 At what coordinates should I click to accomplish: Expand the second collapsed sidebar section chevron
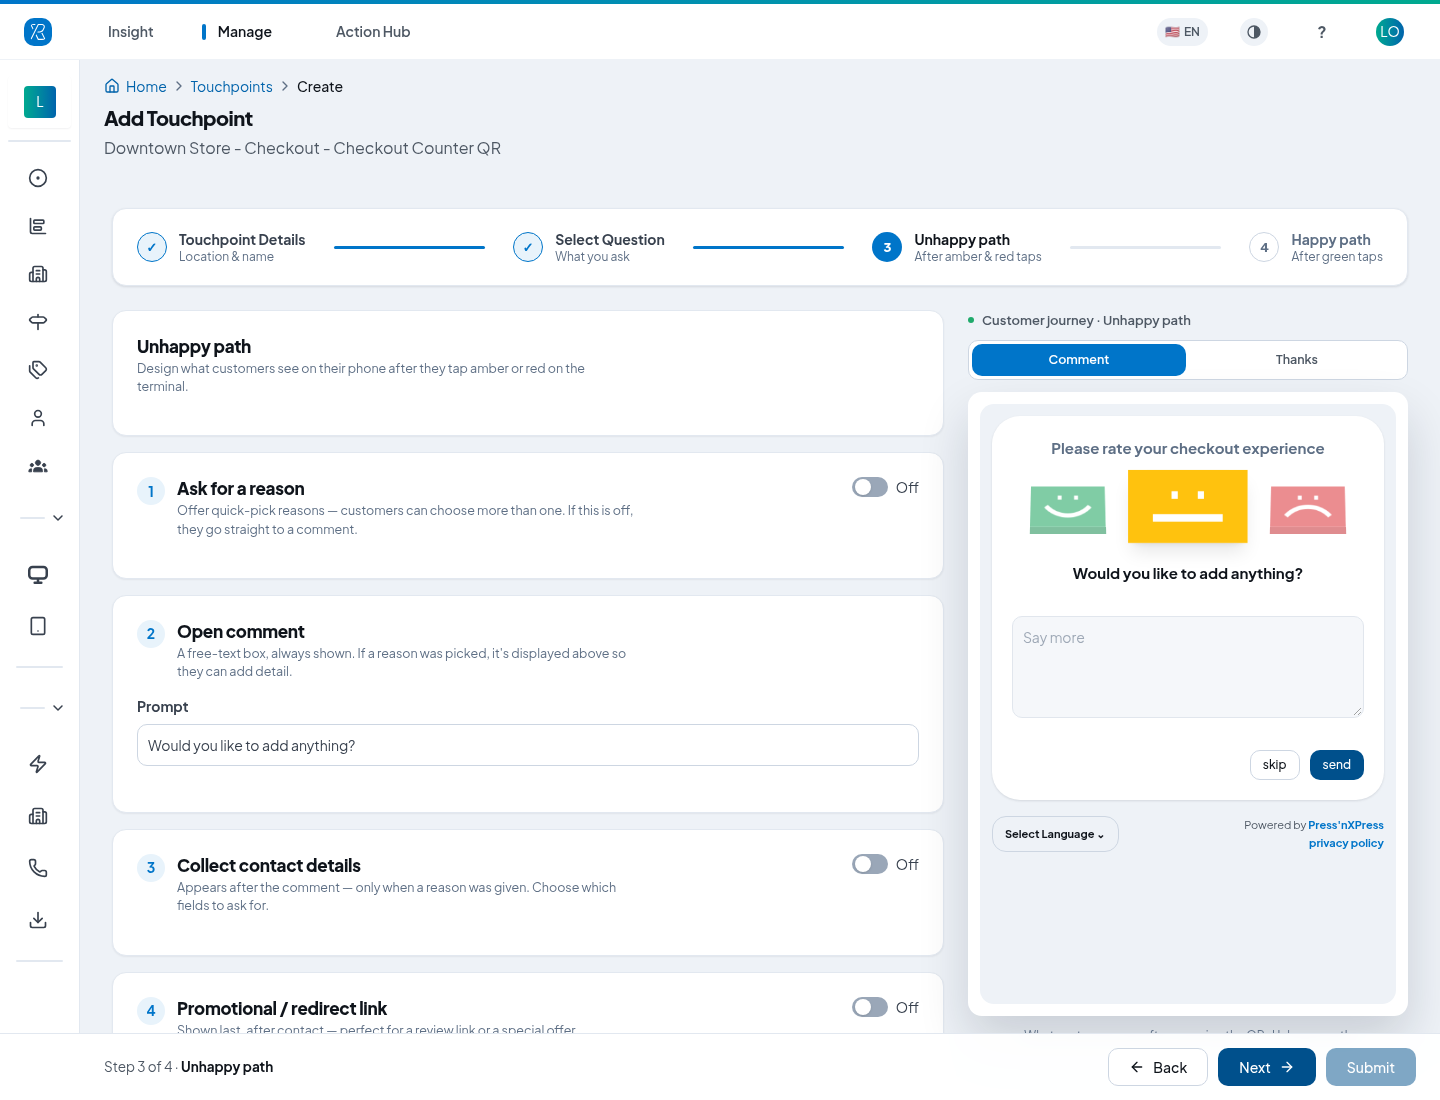coord(58,708)
